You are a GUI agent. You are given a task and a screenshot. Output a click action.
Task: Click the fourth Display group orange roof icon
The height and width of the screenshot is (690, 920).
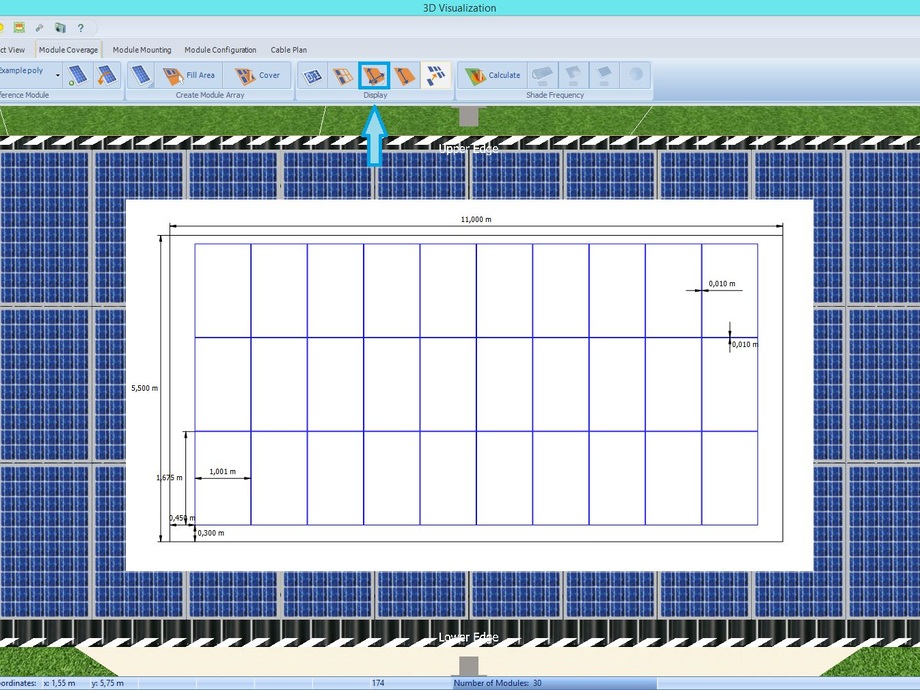click(404, 75)
